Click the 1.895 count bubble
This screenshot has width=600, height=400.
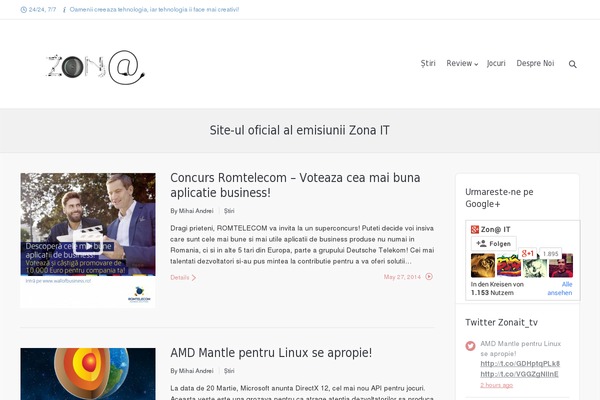tap(550, 254)
